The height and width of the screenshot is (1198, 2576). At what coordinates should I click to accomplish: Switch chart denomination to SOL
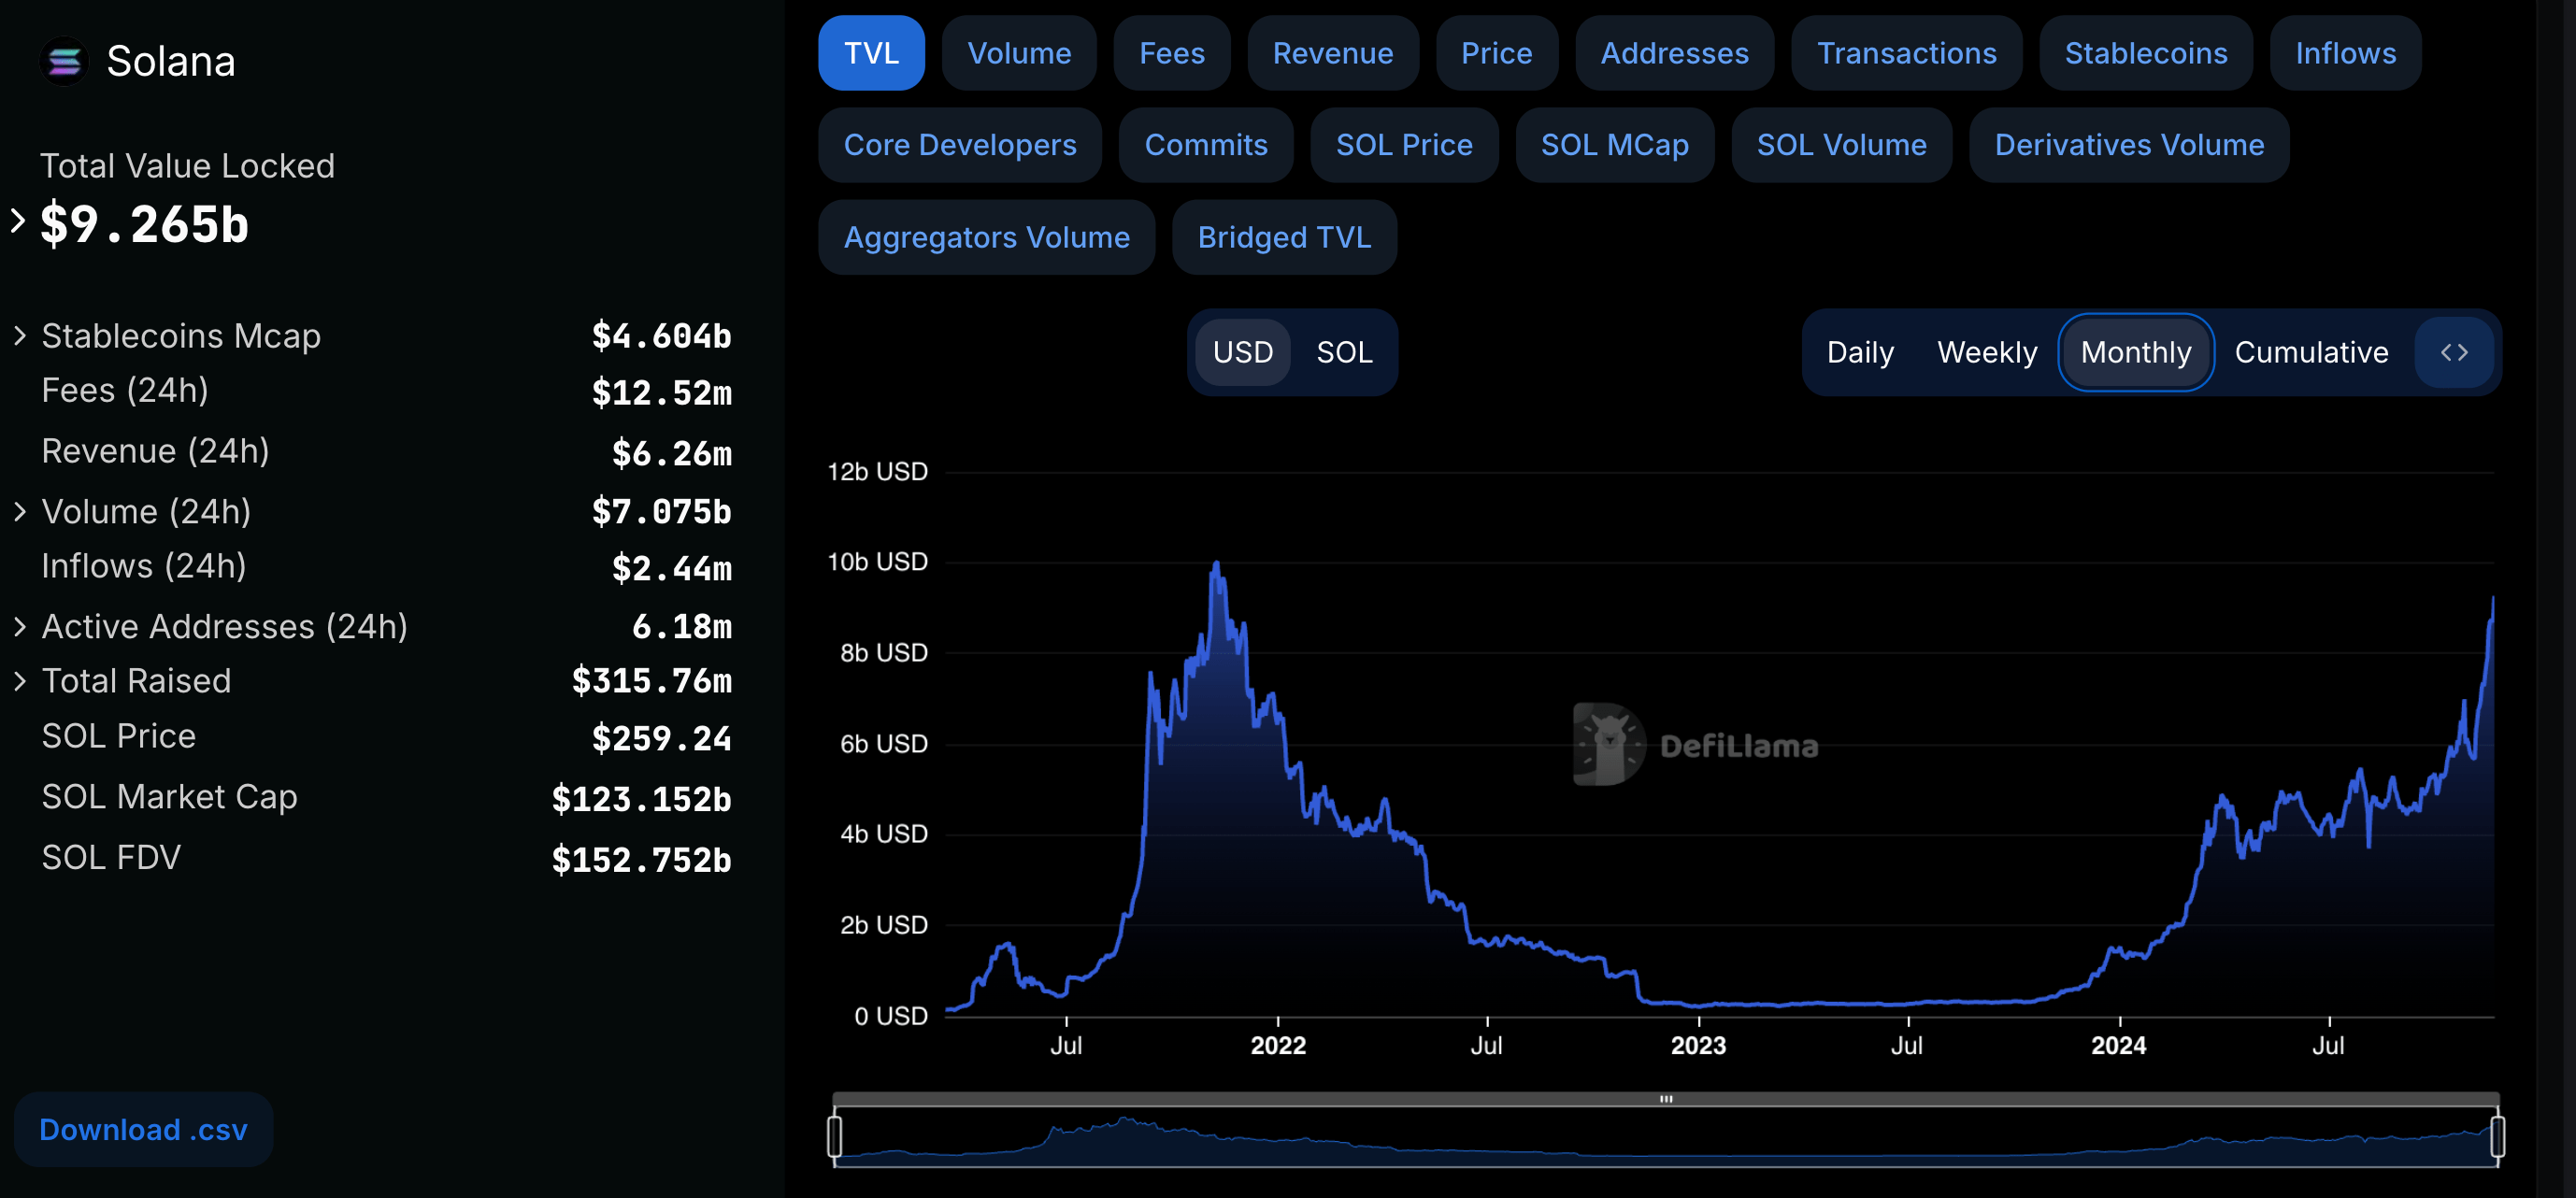coord(1344,352)
